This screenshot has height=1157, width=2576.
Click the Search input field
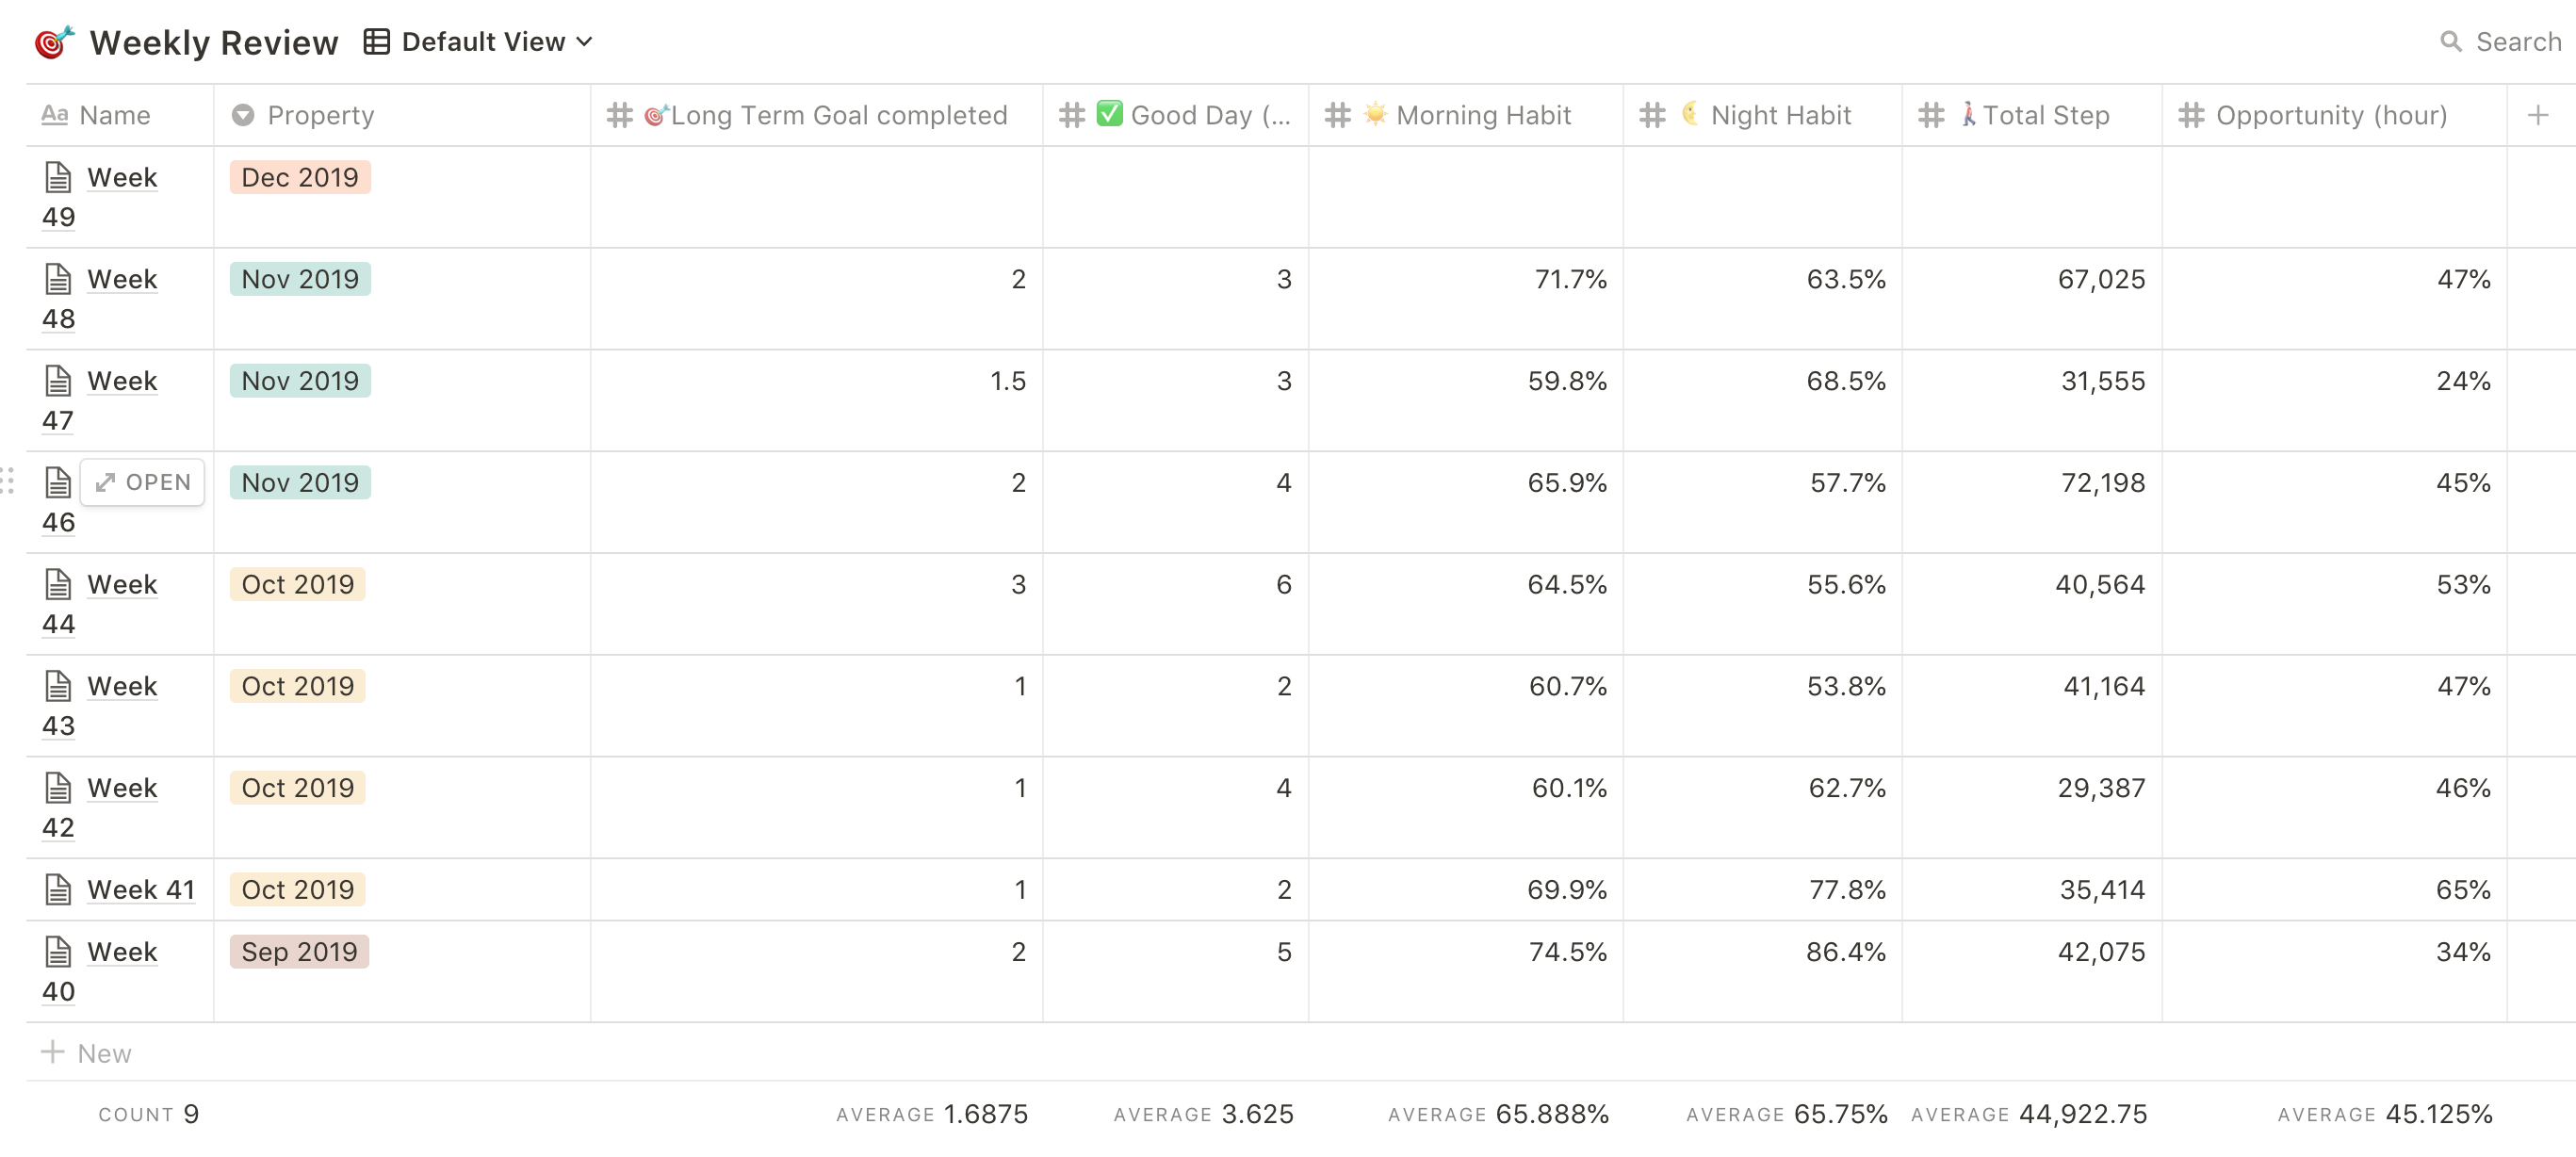(x=2517, y=42)
